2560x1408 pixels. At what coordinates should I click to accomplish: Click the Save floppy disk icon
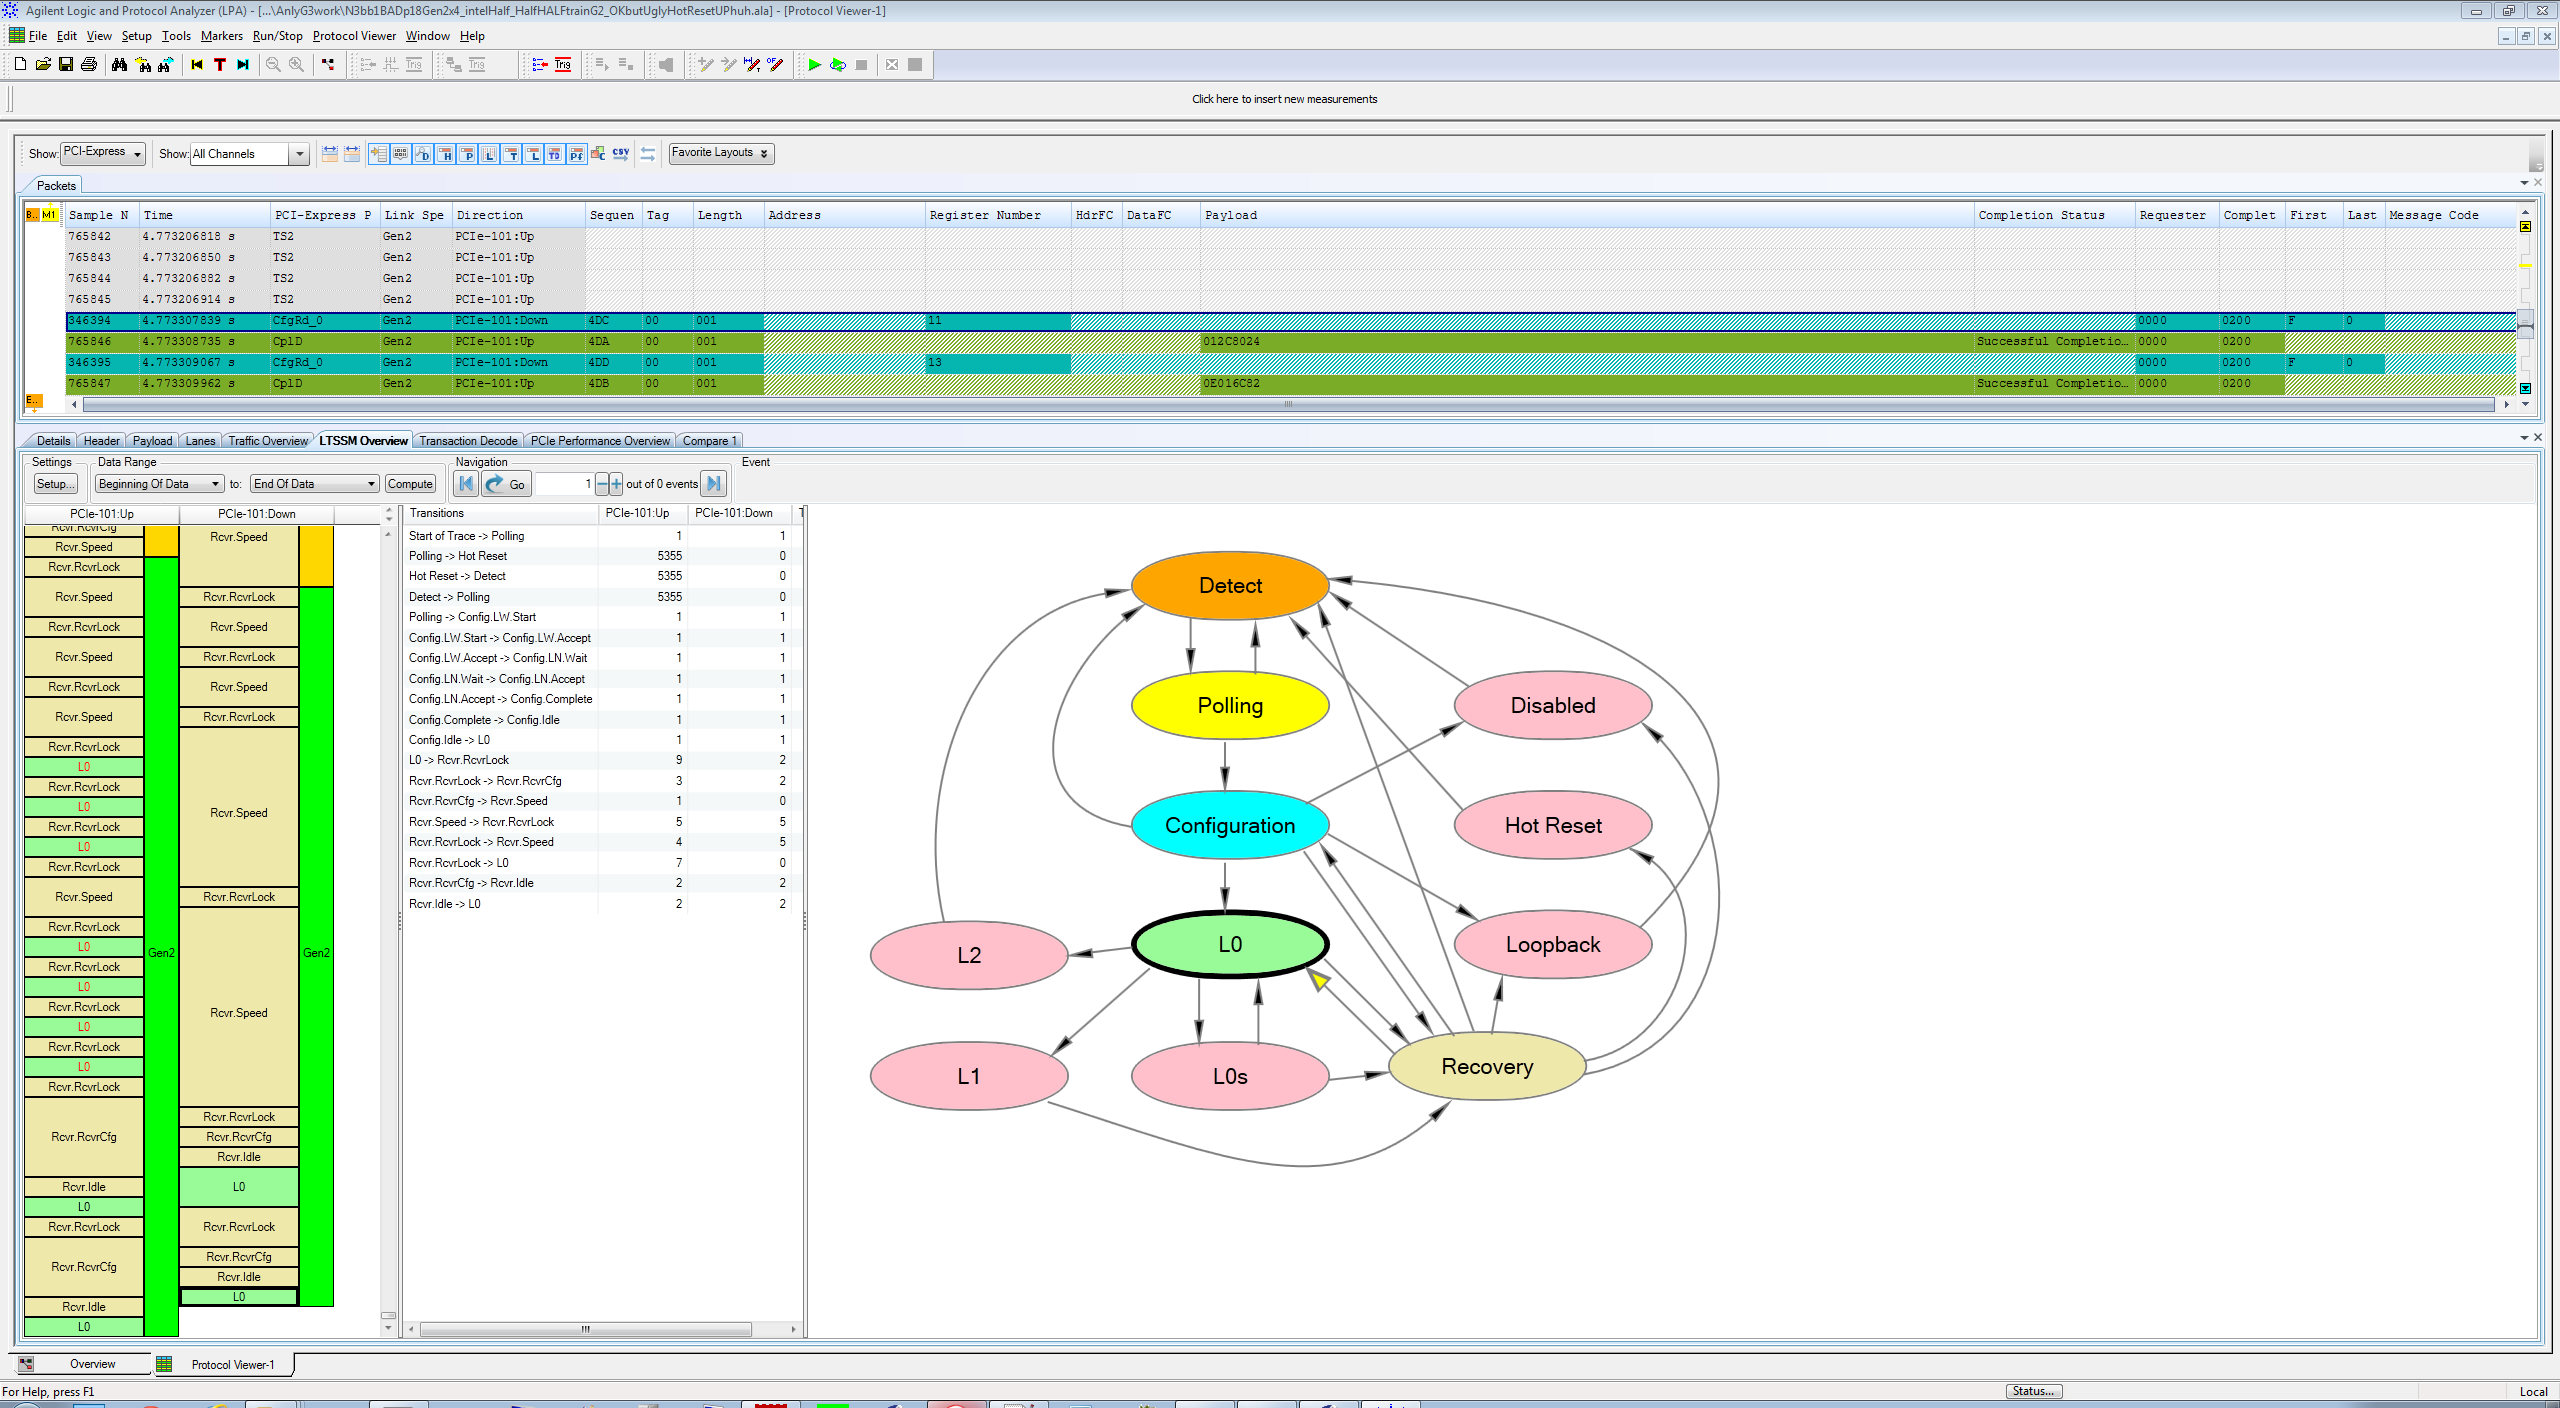66,65
